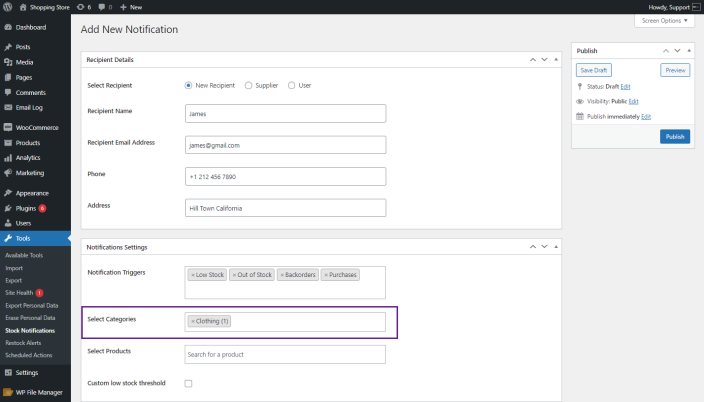
Task: Click the Search for a product field
Action: [285, 354]
